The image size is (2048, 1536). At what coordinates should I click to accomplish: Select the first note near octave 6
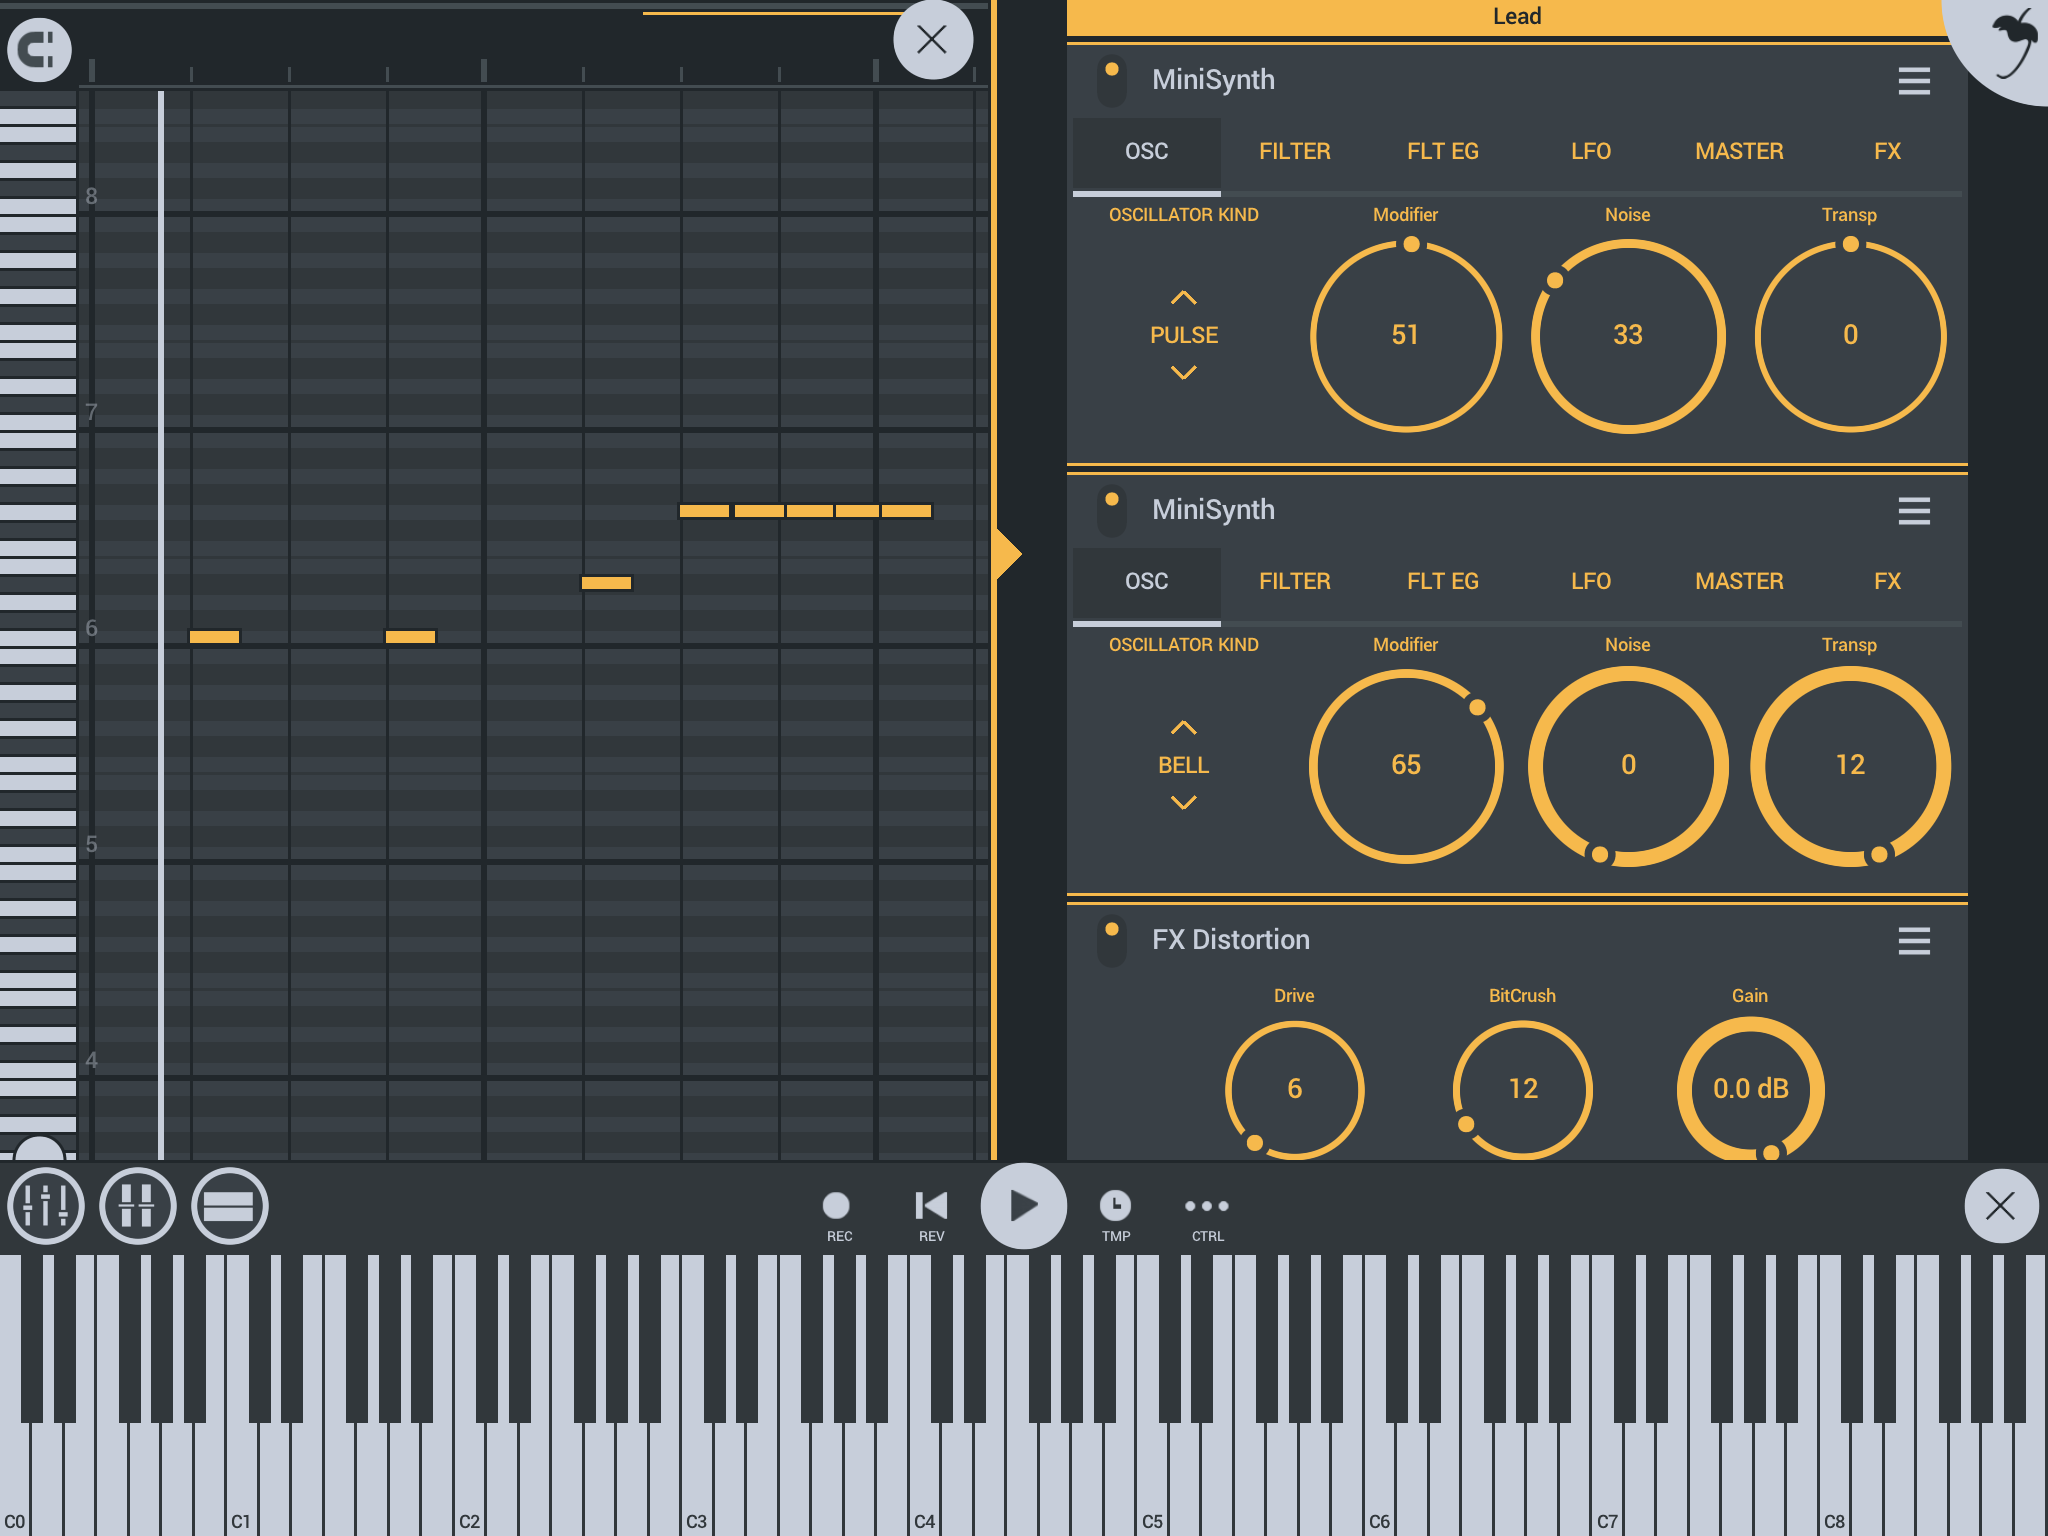click(214, 637)
